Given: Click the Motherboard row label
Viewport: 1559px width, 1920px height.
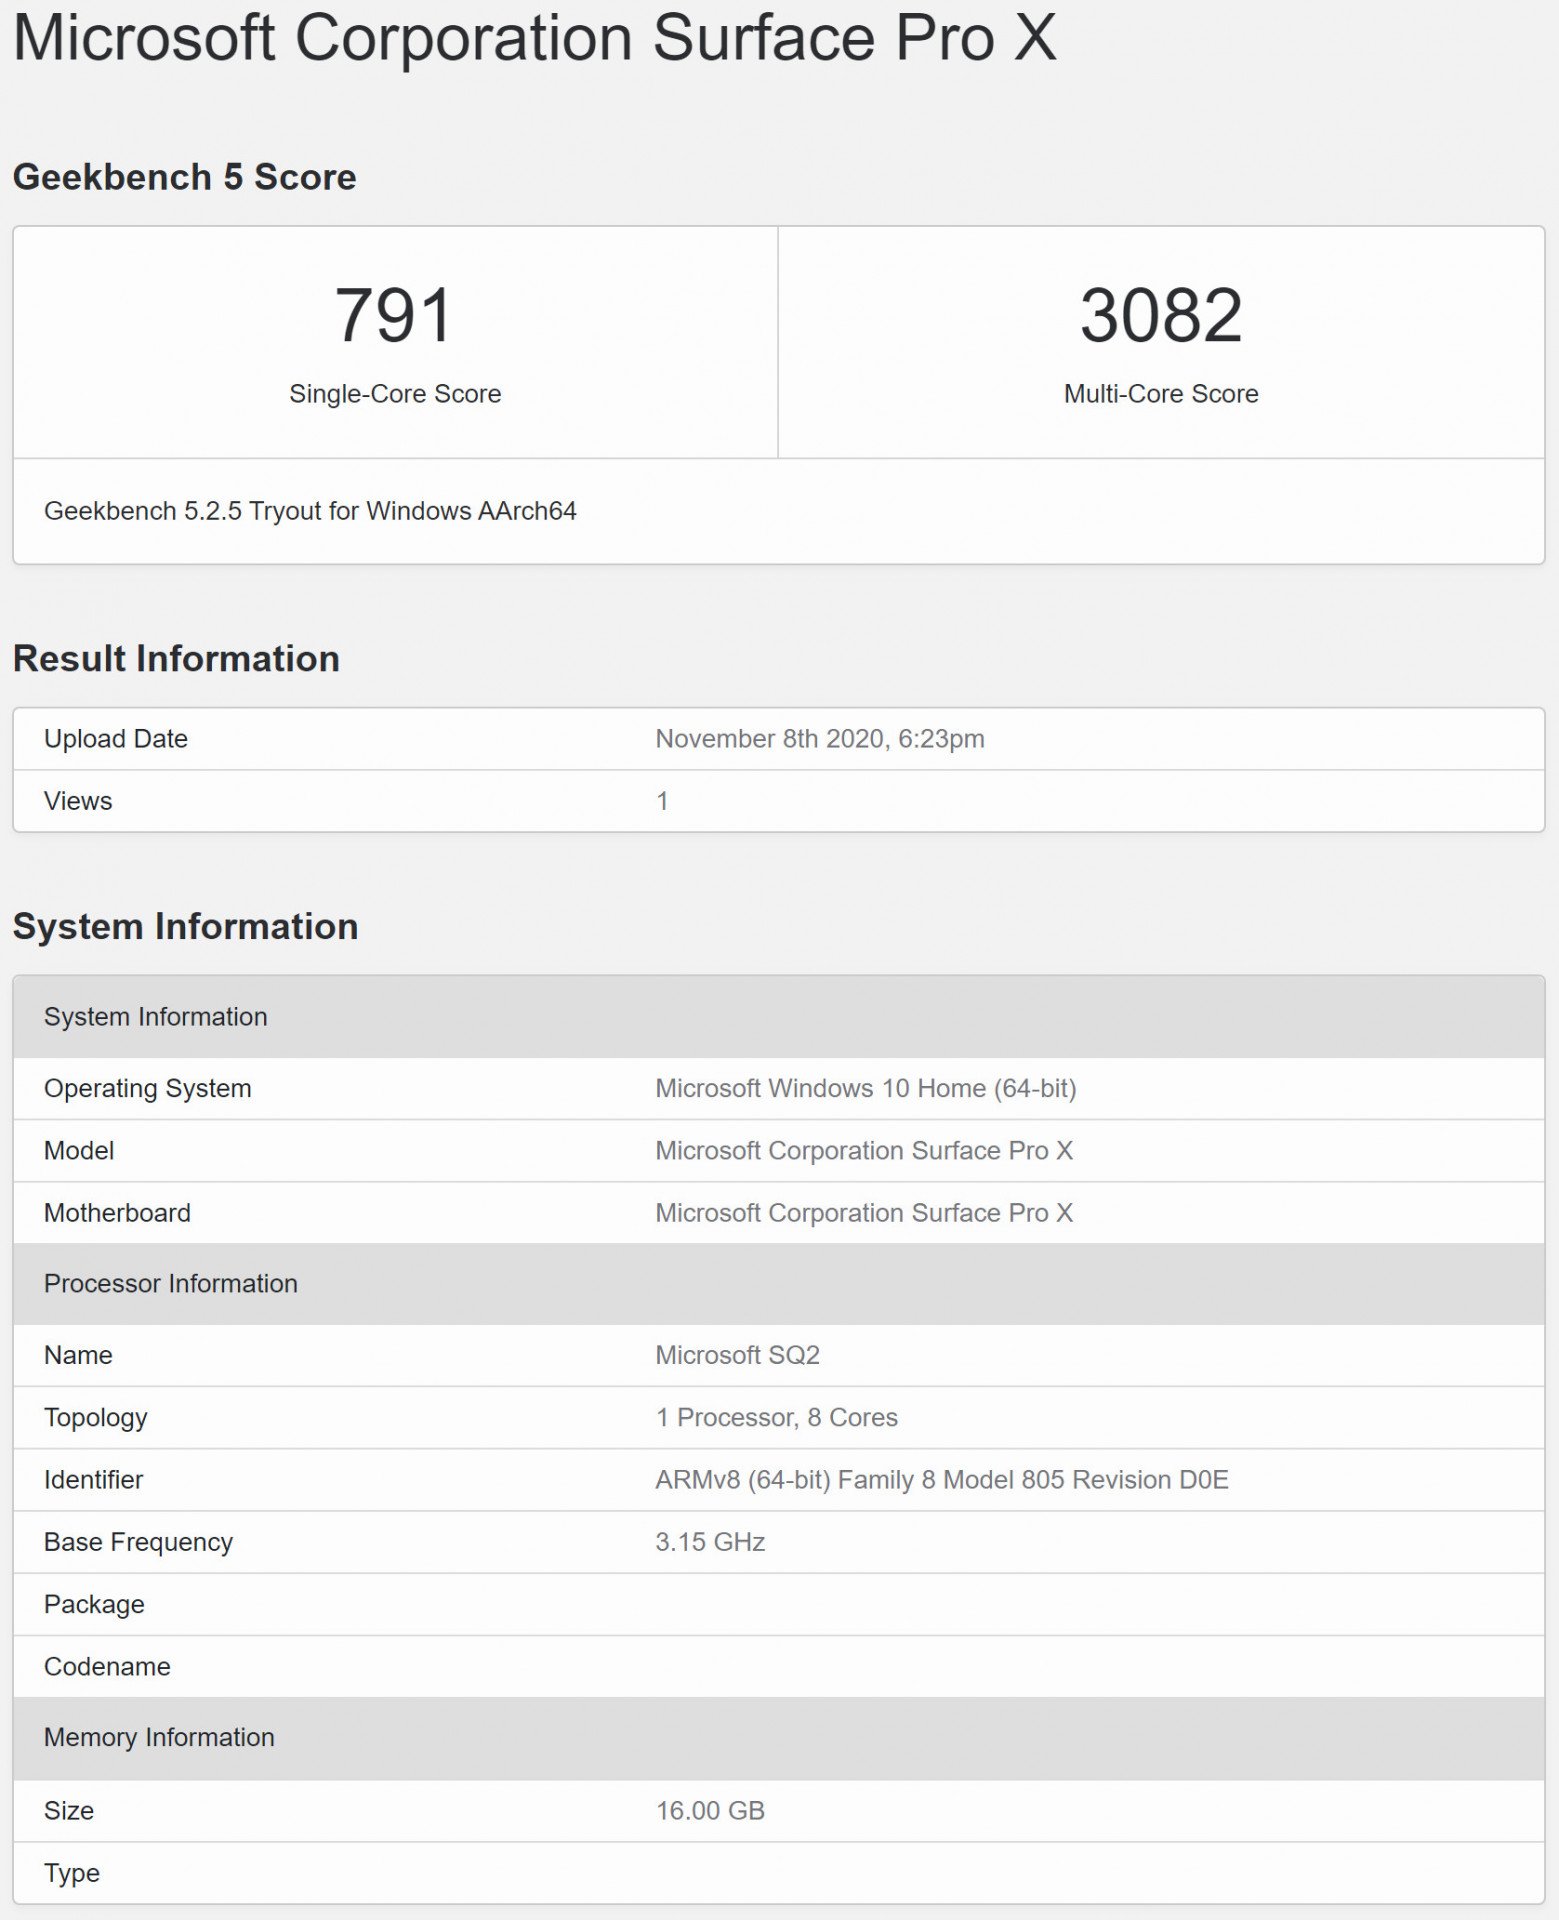Looking at the screenshot, I should pyautogui.click(x=117, y=1213).
